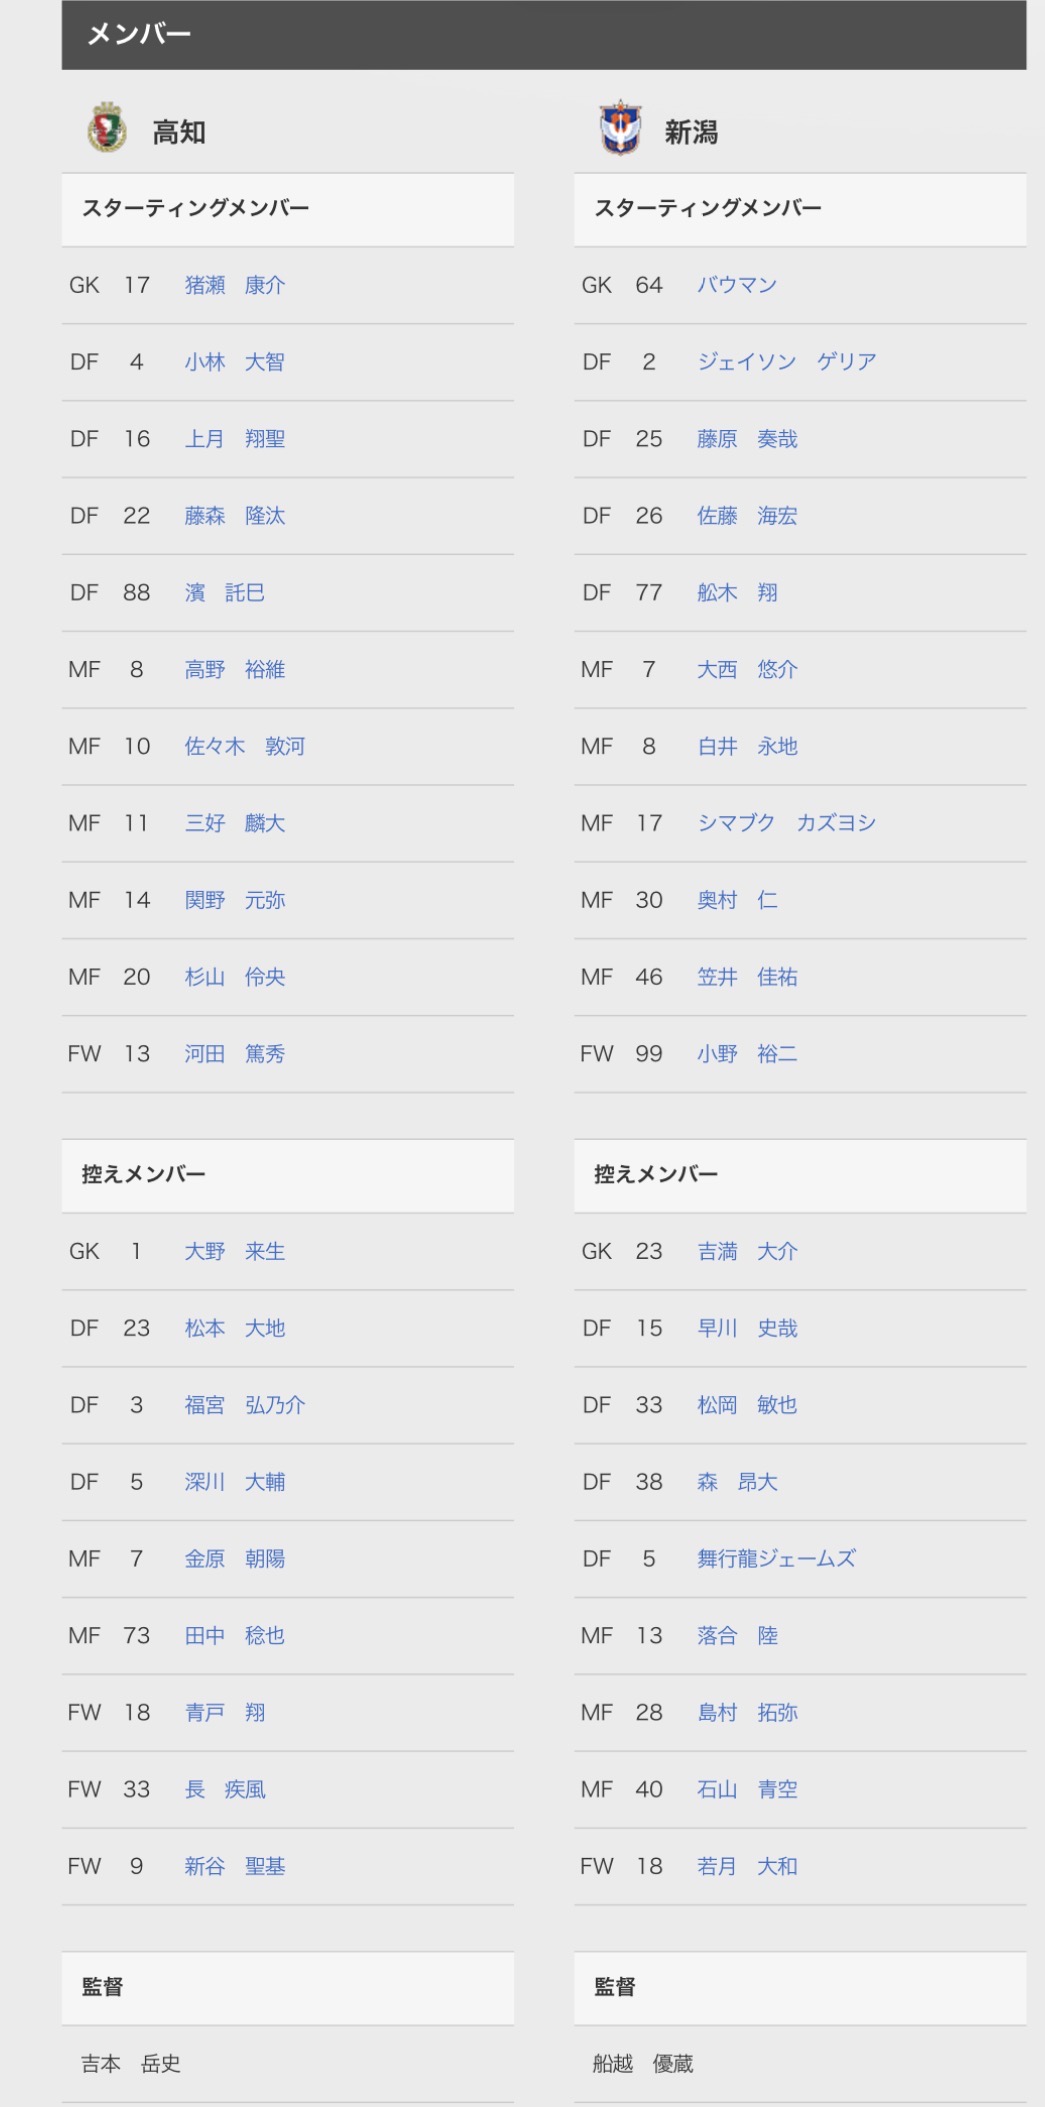Click 長 疾風 substitute forward link
Viewport: 1045px width, 2107px height.
[225, 1789]
